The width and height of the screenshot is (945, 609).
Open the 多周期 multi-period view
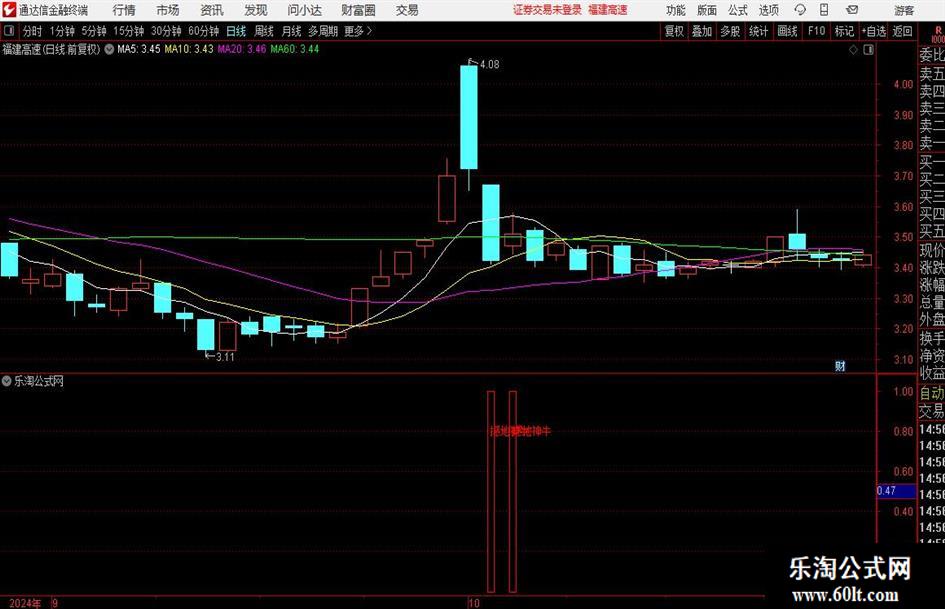(323, 31)
